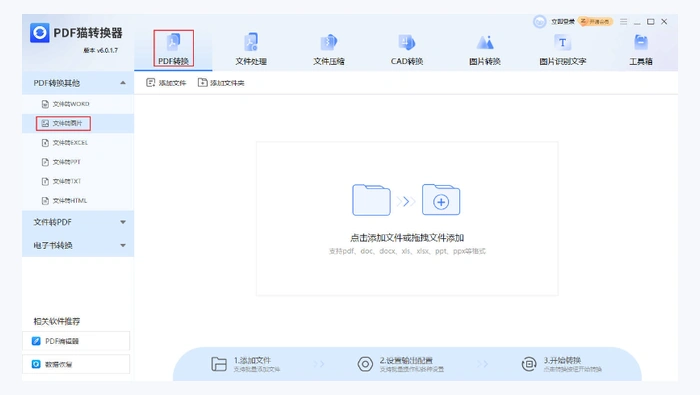Click the user avatar icon
The image size is (700, 395).
click(539, 21)
